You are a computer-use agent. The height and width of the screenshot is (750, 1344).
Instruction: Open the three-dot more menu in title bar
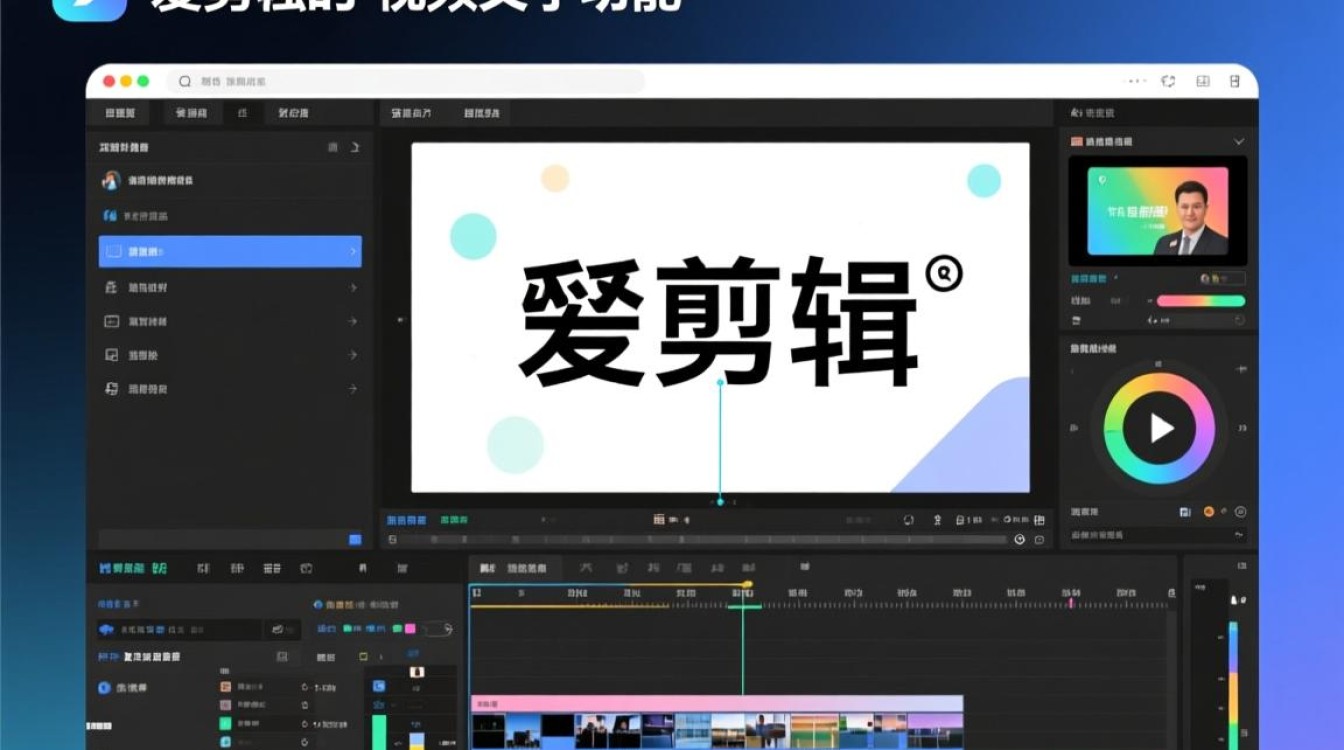(1137, 82)
